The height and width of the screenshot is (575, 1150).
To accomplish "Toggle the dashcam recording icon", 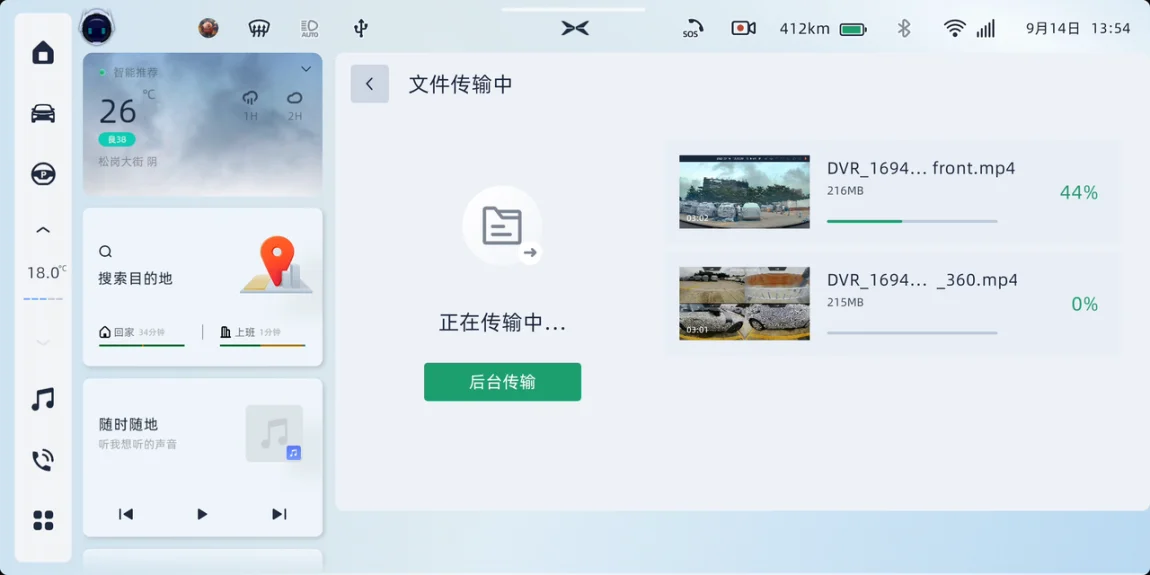I will (x=743, y=29).
